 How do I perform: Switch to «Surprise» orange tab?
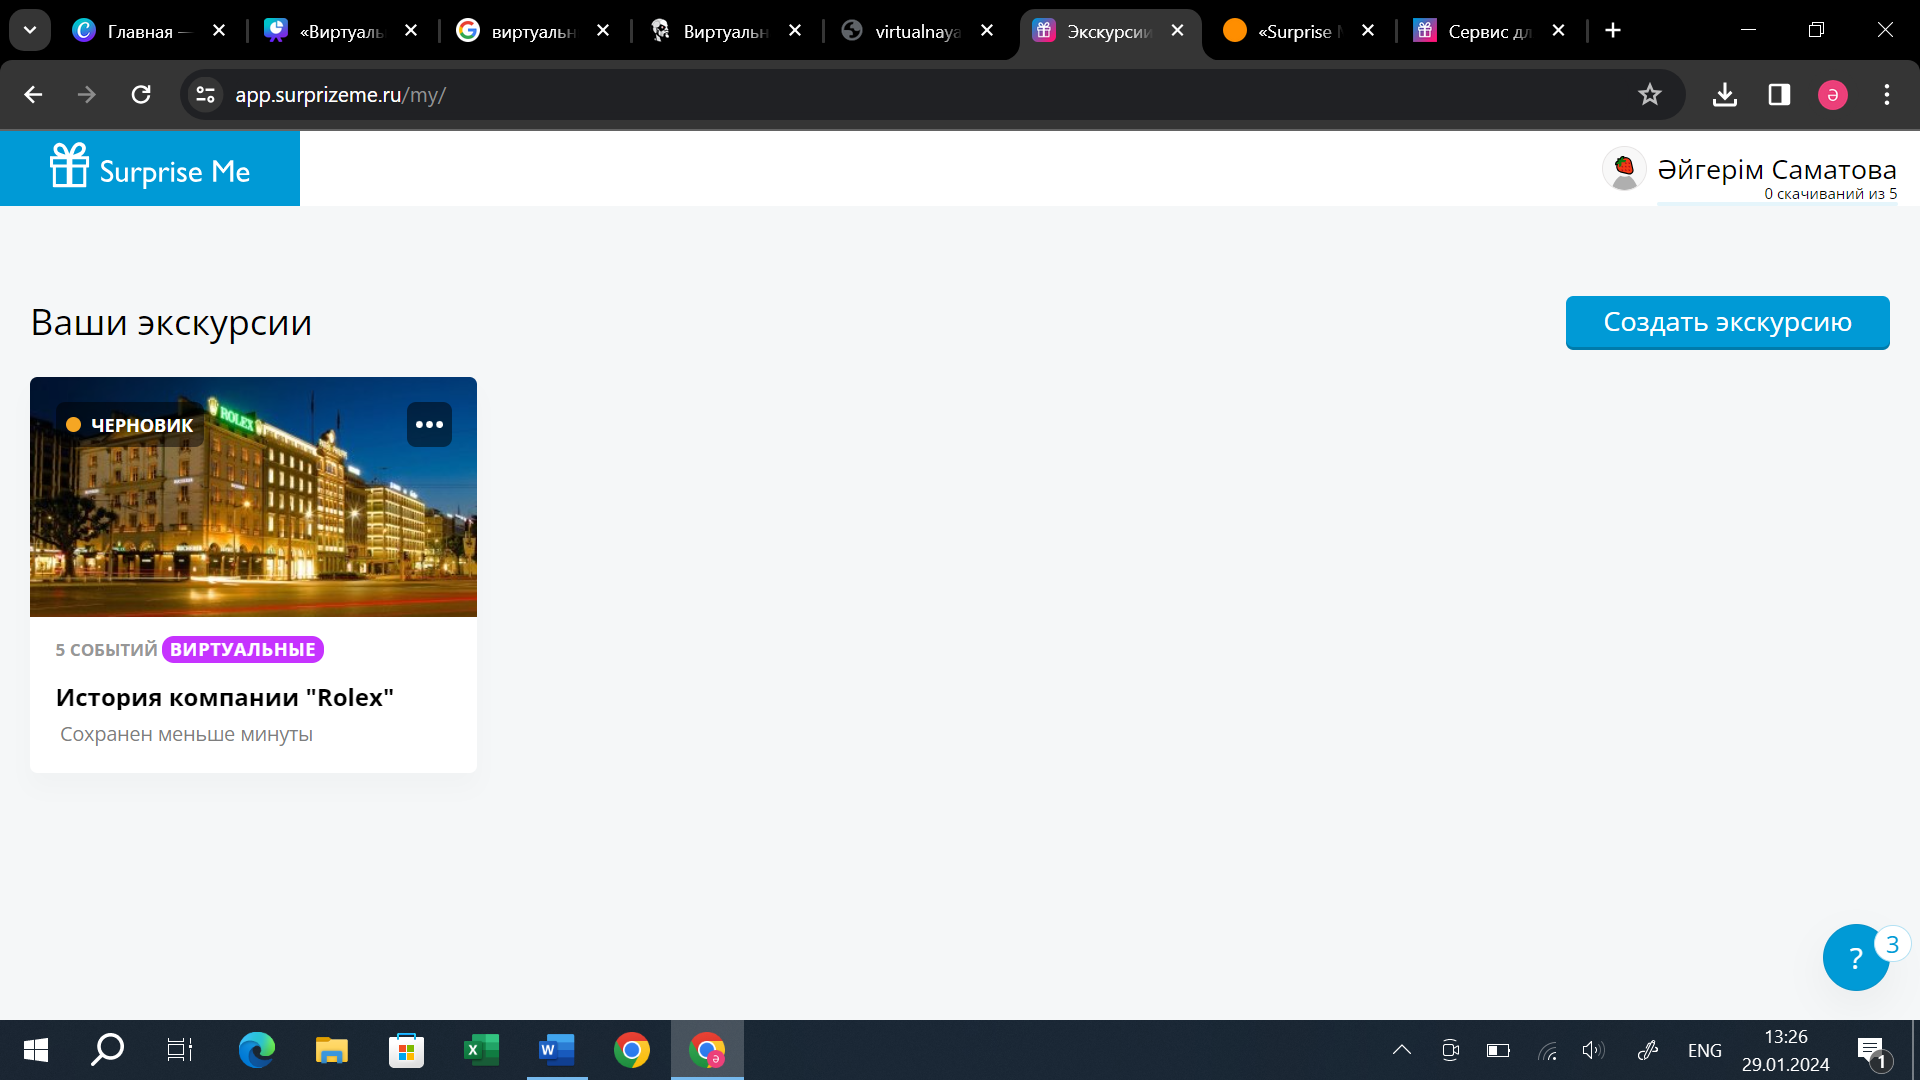coord(1295,31)
